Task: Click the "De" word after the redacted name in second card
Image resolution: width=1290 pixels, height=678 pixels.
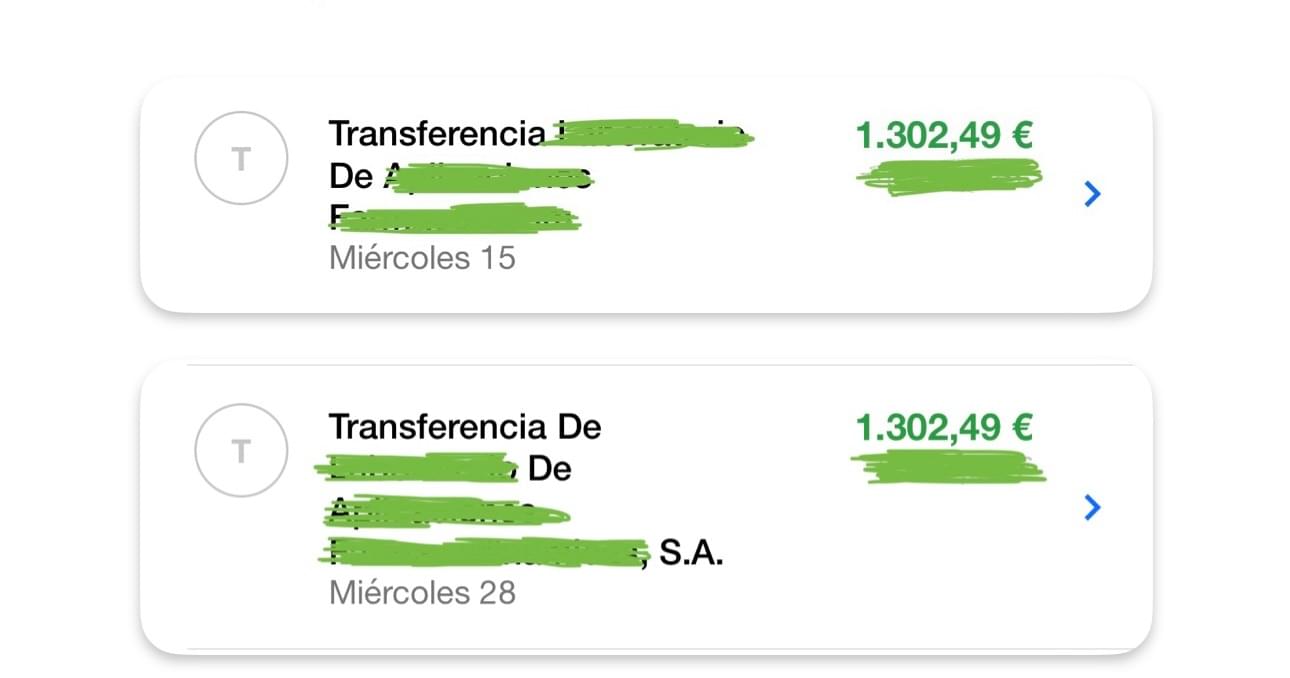Action: click(549, 468)
